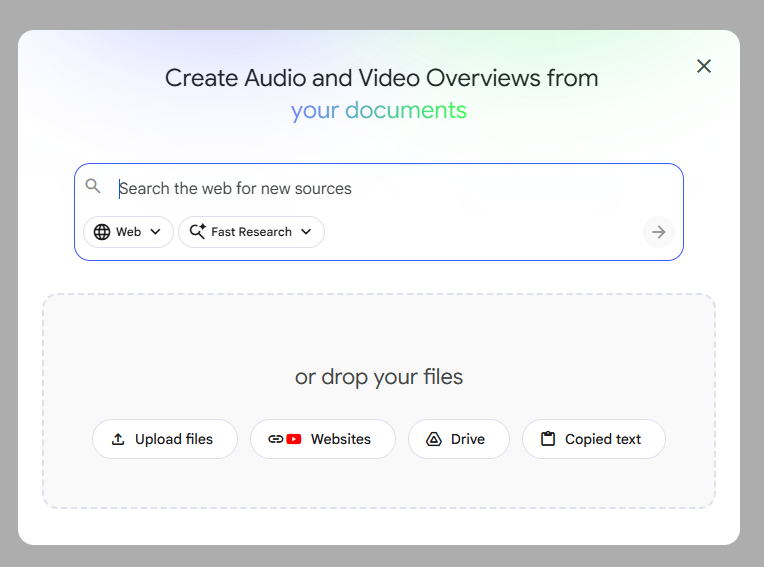Click the 'or drop your files' area
The height and width of the screenshot is (567, 764).
tap(379, 377)
